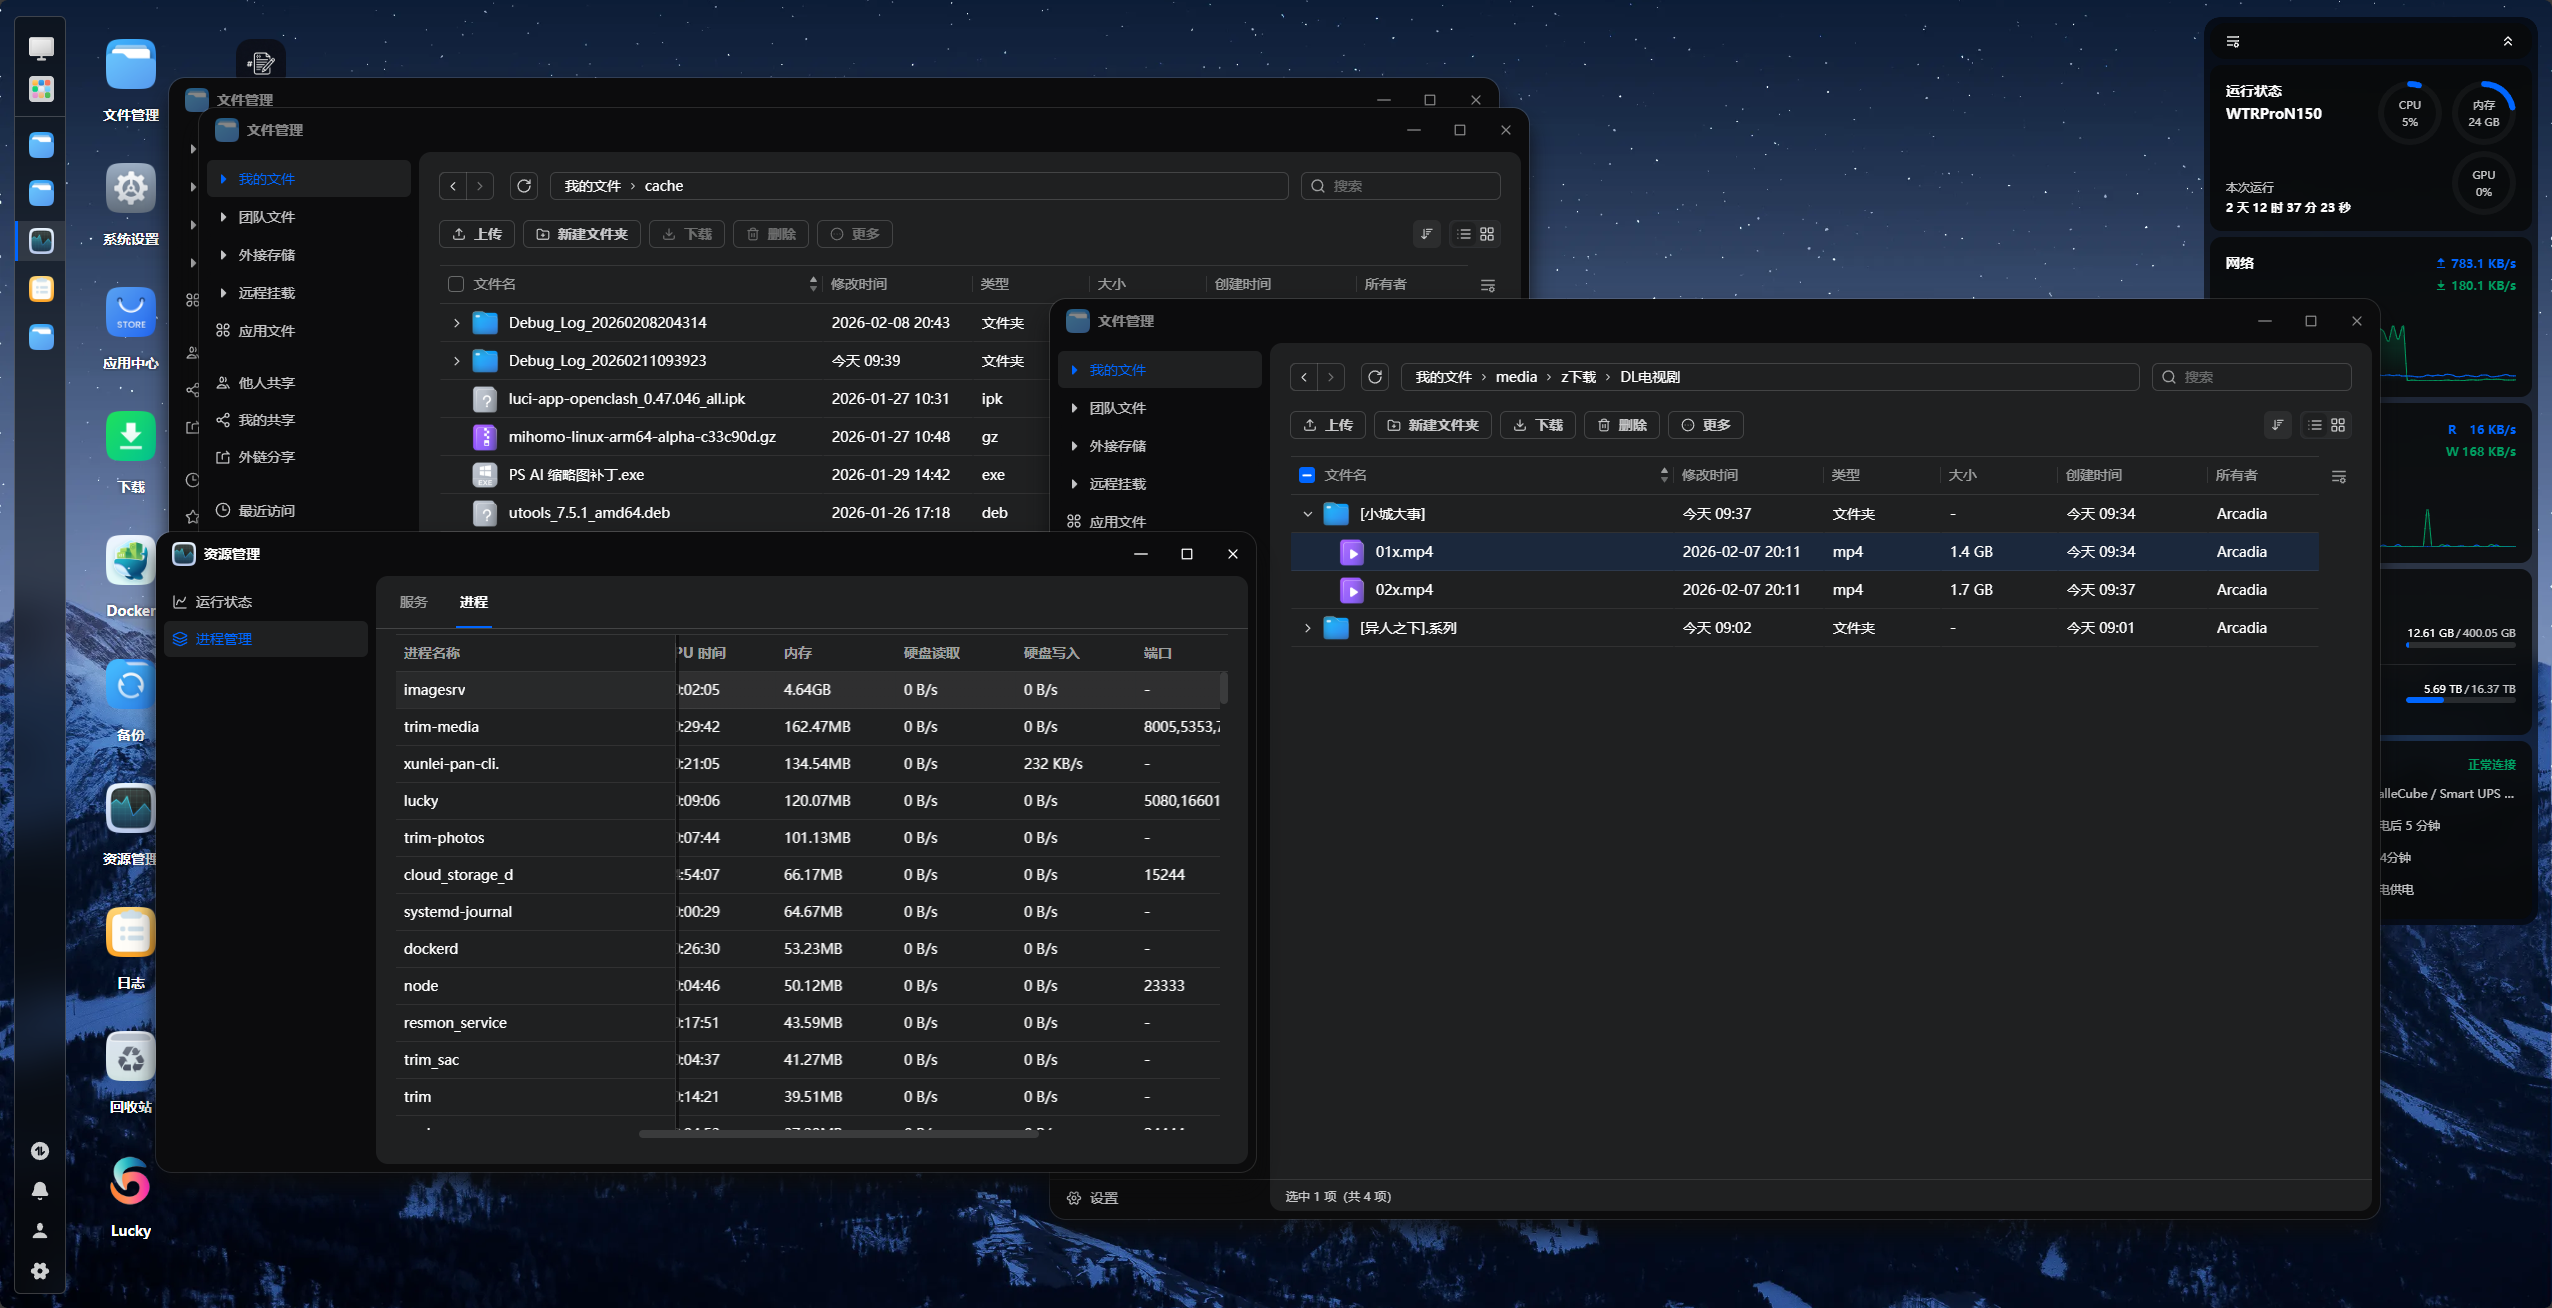The width and height of the screenshot is (2552, 1308).
Task: Click the sort icon in cache window toolbar
Action: click(x=1427, y=234)
